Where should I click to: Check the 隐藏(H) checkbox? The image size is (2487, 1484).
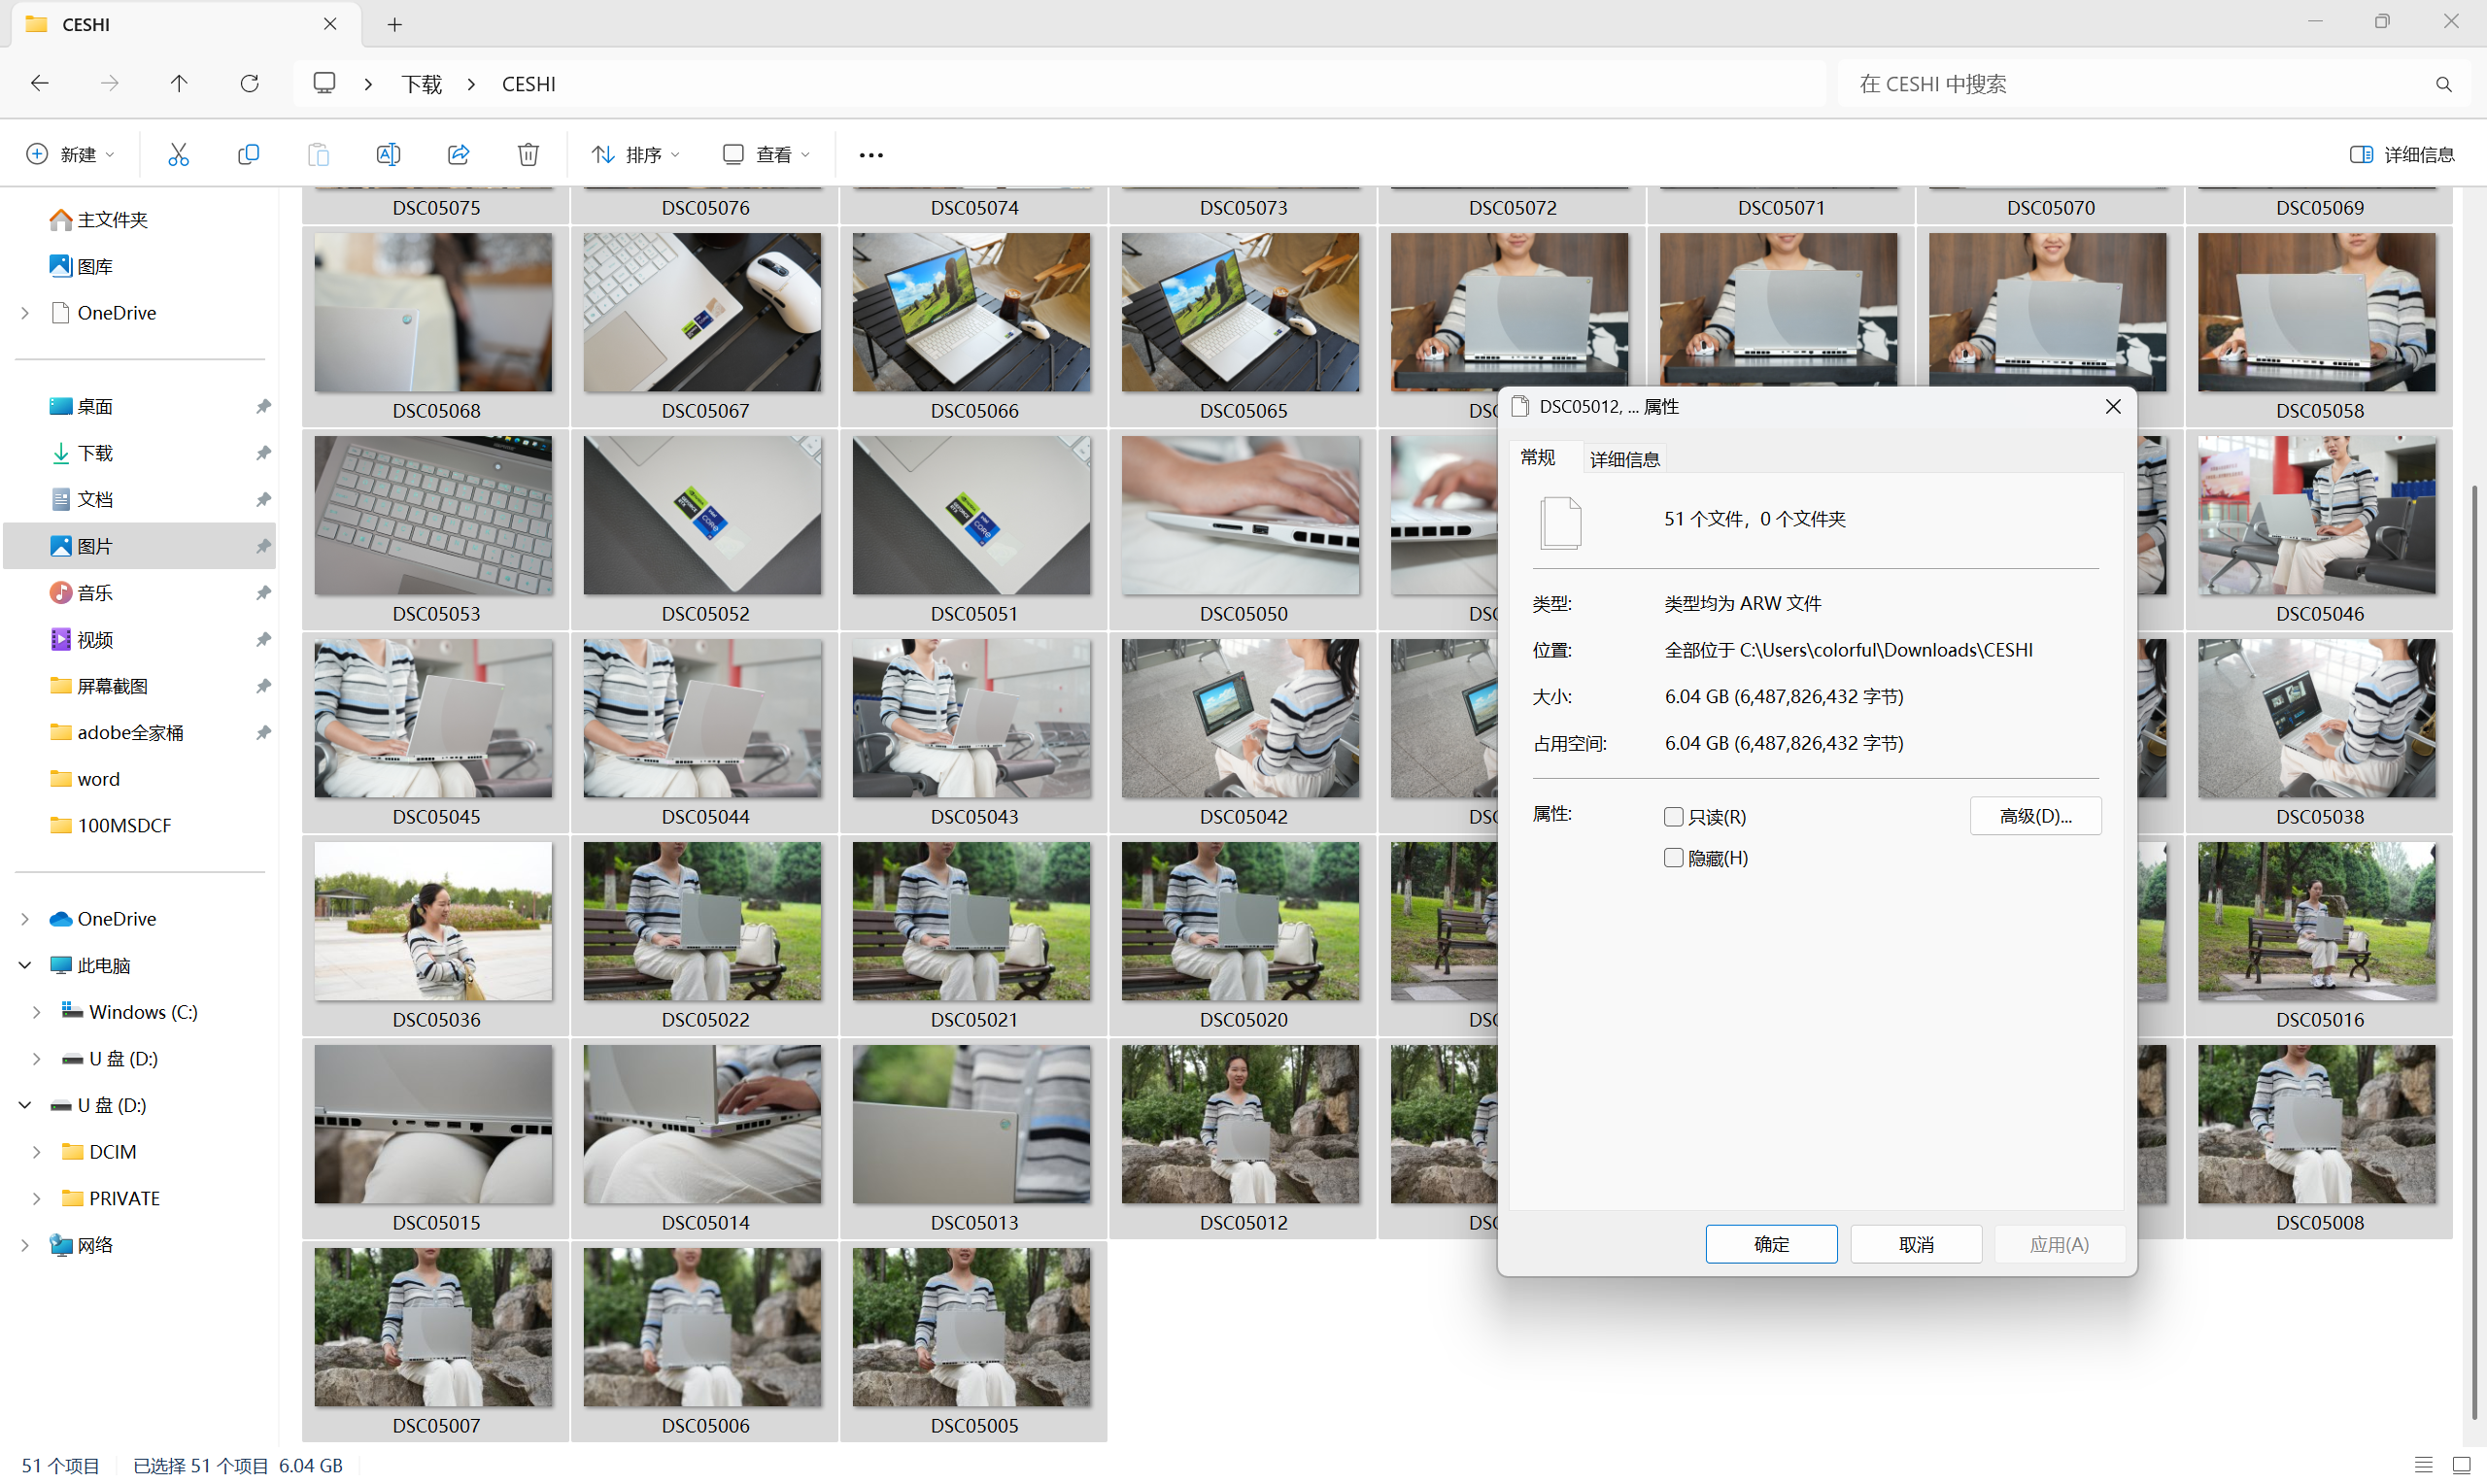tap(1673, 858)
